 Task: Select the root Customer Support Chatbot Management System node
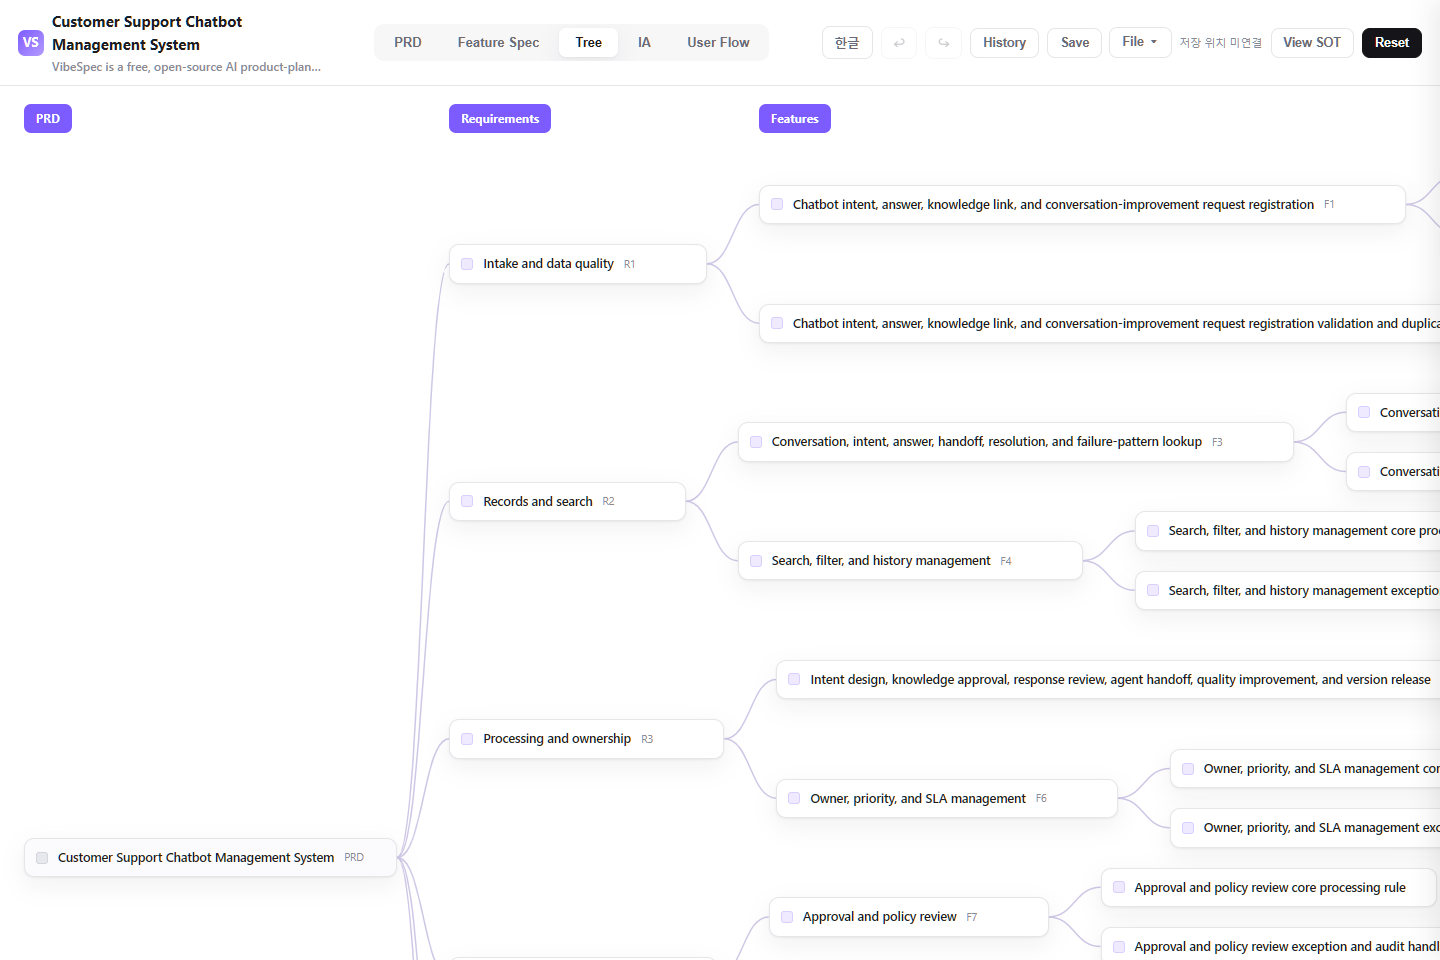[x=211, y=858]
